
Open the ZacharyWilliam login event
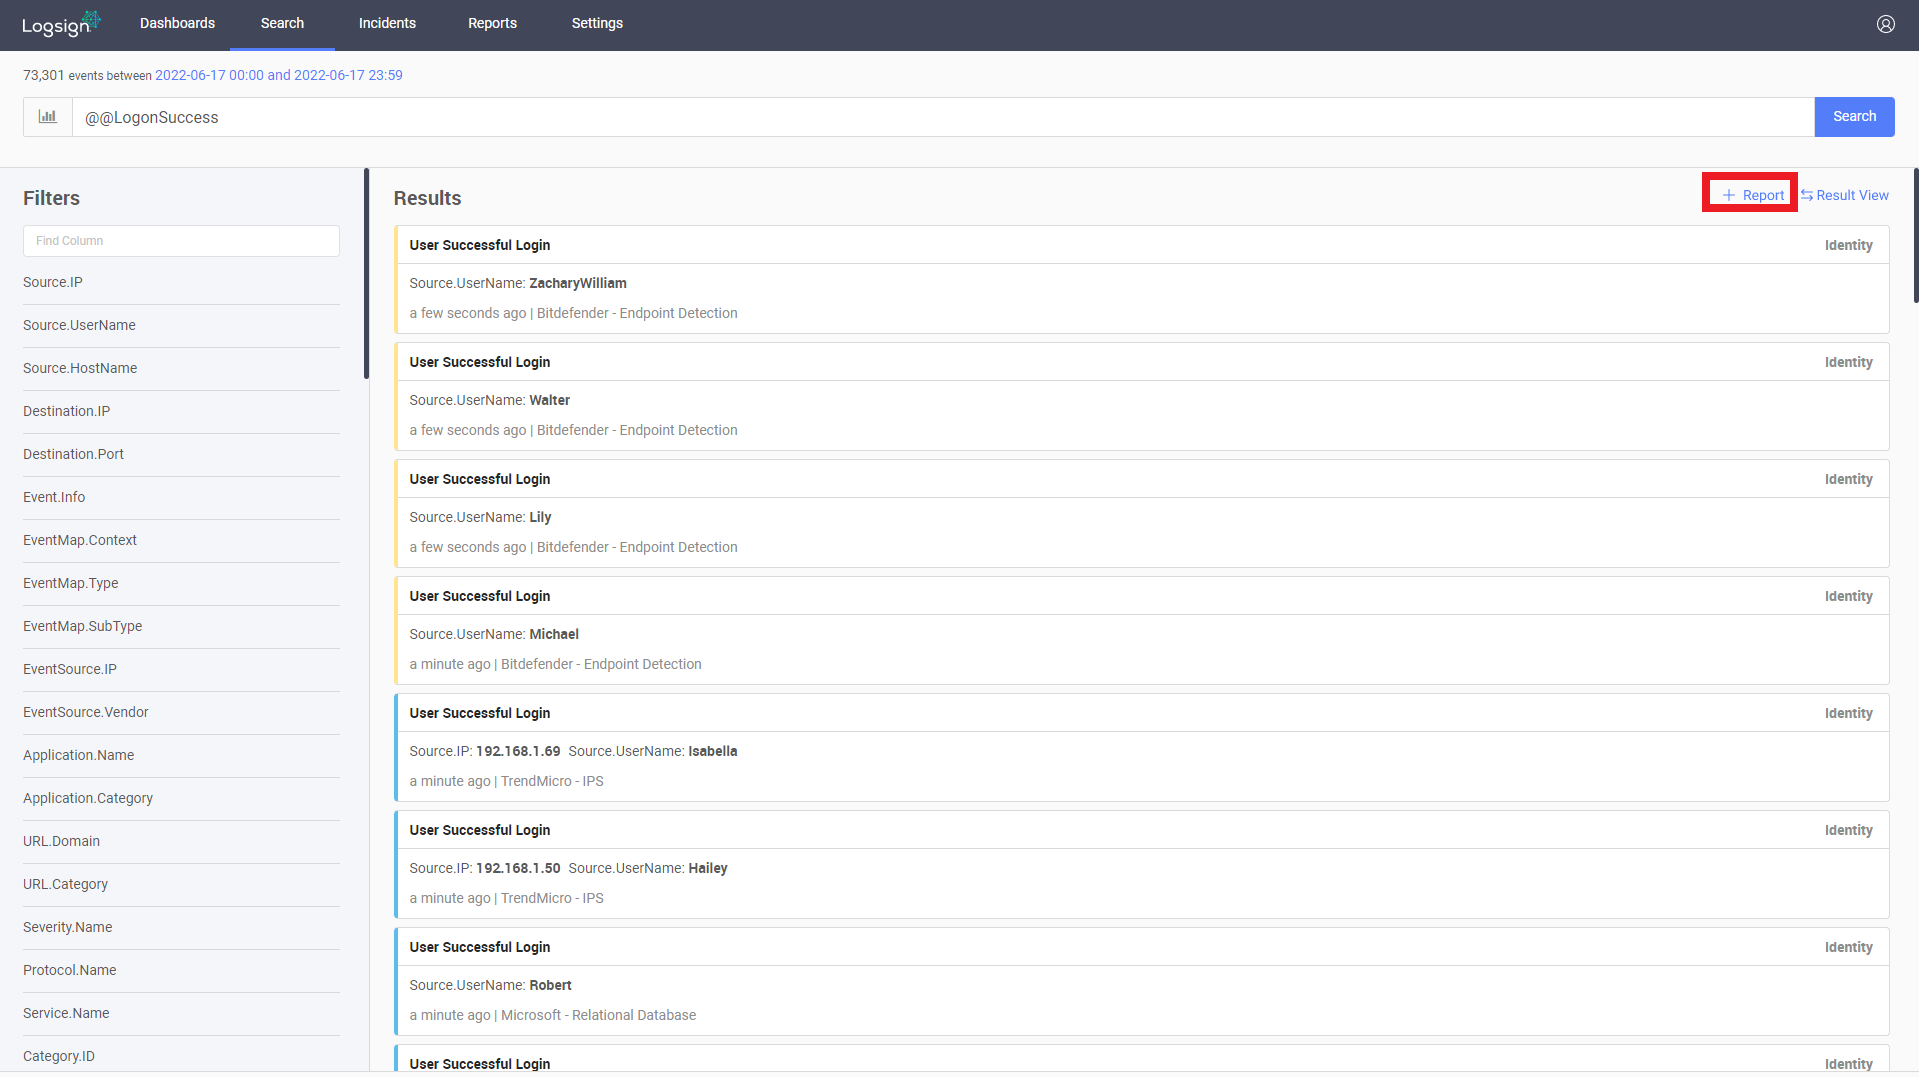click(1142, 279)
